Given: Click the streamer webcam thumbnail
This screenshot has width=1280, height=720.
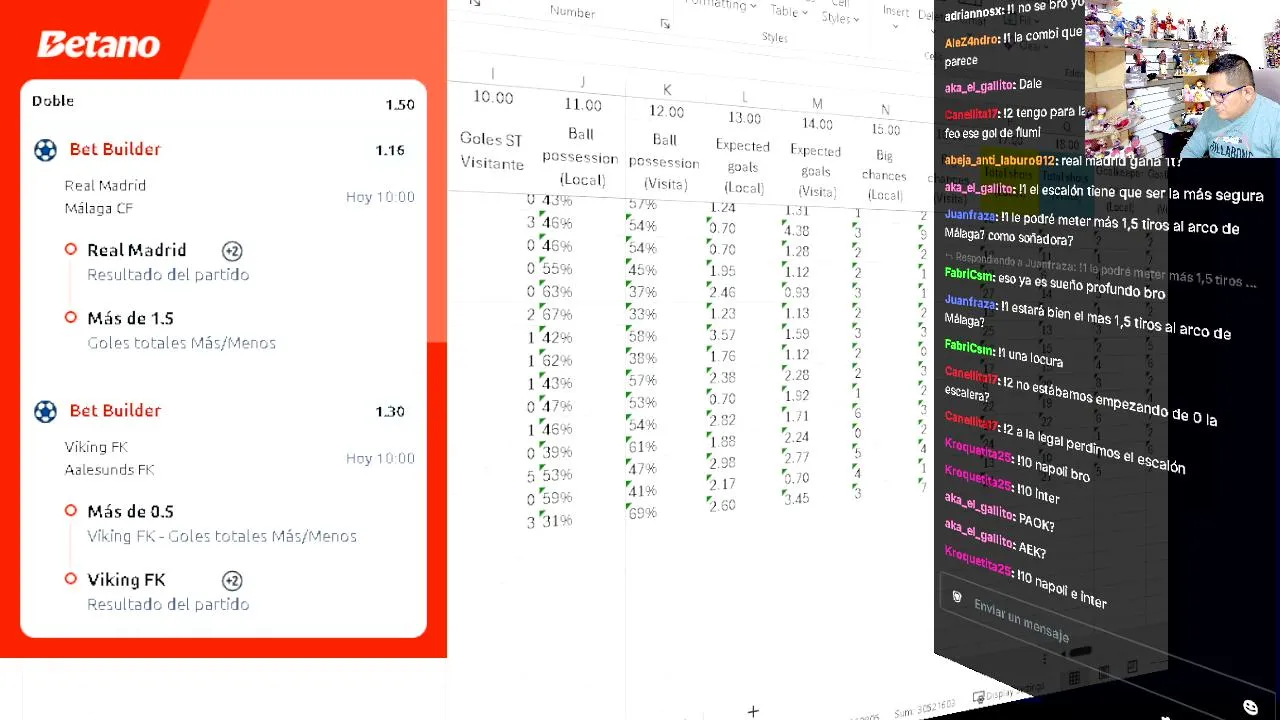Looking at the screenshot, I should point(1181,79).
